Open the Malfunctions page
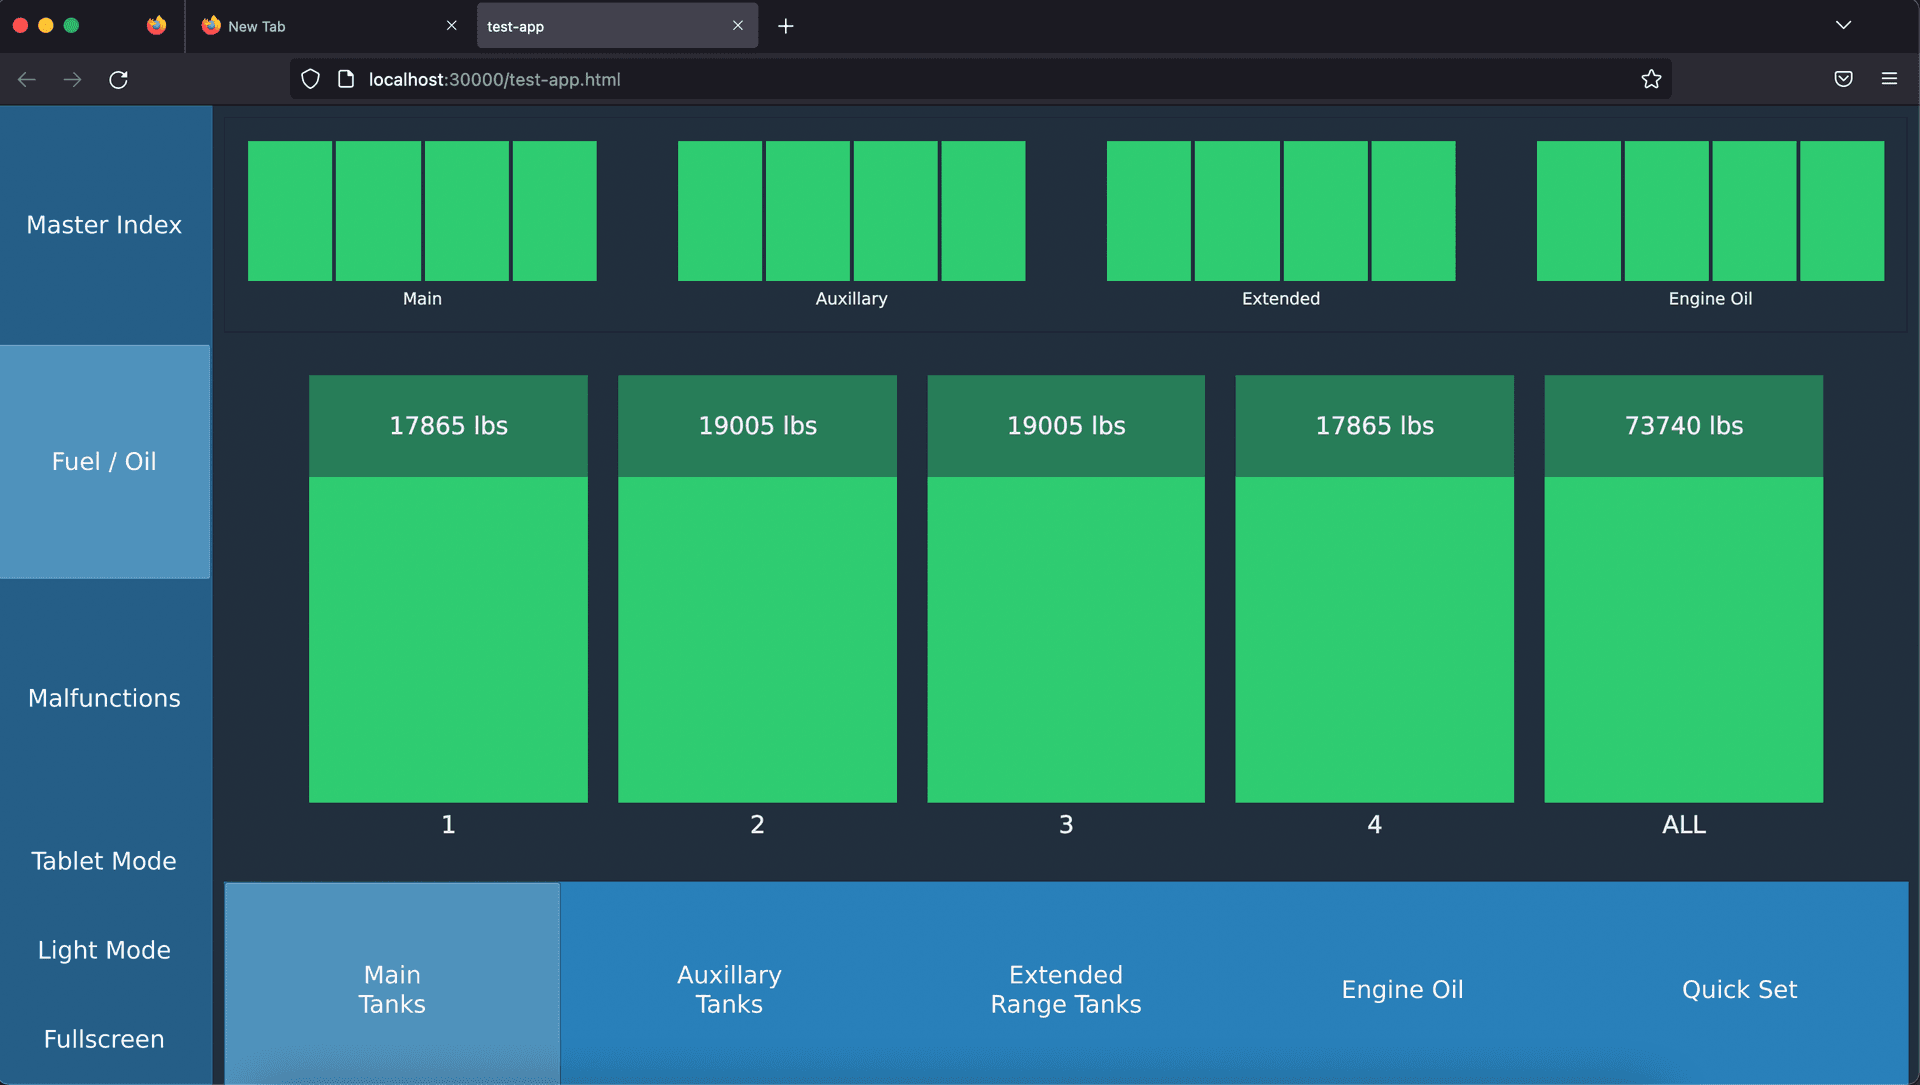This screenshot has width=1920, height=1085. click(x=104, y=698)
